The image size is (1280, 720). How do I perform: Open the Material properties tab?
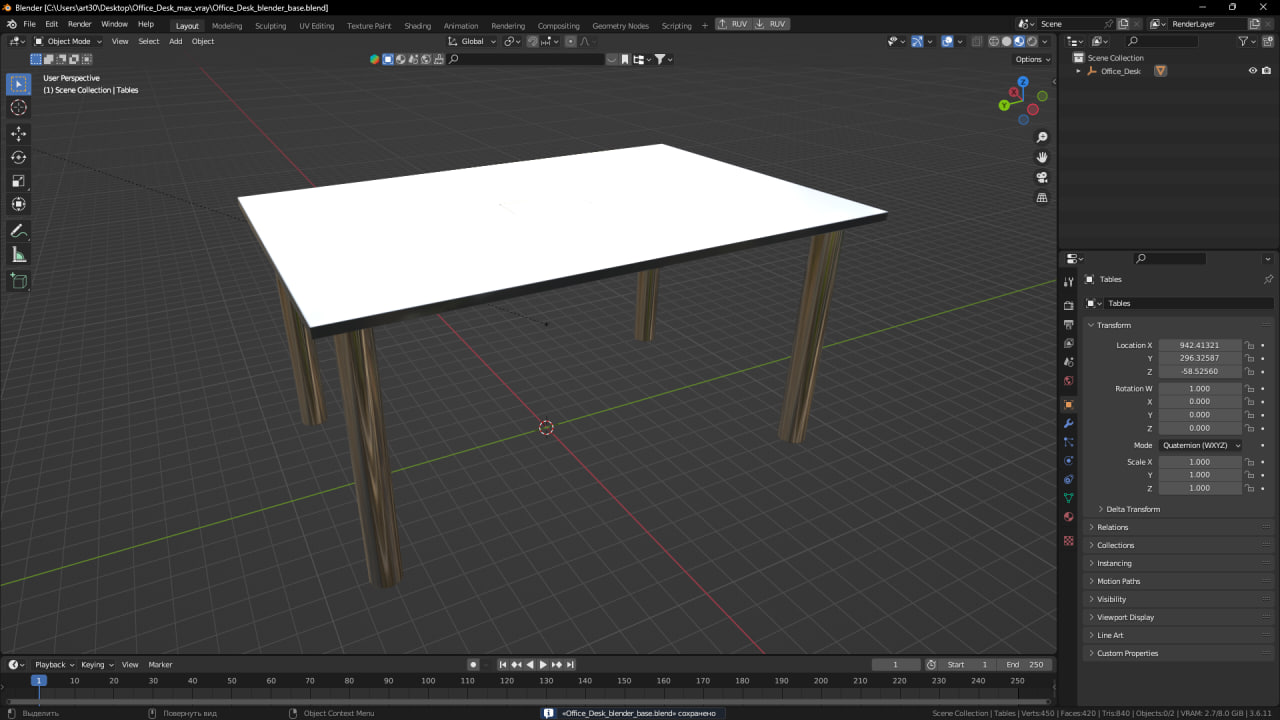point(1069,517)
